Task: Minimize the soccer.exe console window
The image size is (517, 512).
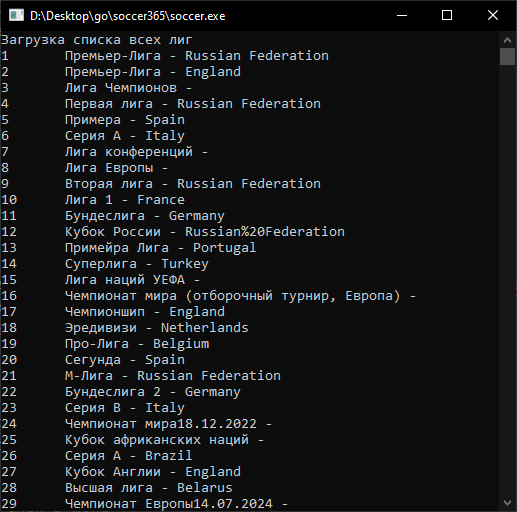Action: (402, 15)
